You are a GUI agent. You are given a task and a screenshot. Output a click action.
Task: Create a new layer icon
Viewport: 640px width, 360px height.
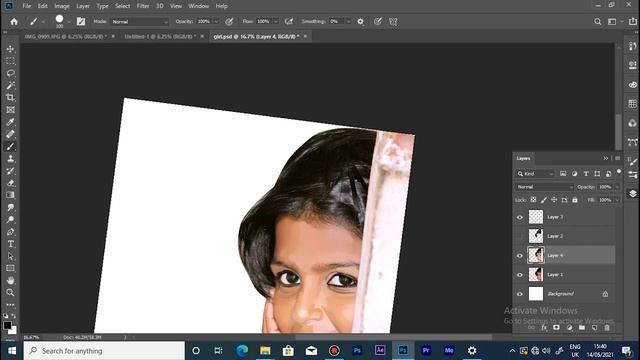(594, 327)
